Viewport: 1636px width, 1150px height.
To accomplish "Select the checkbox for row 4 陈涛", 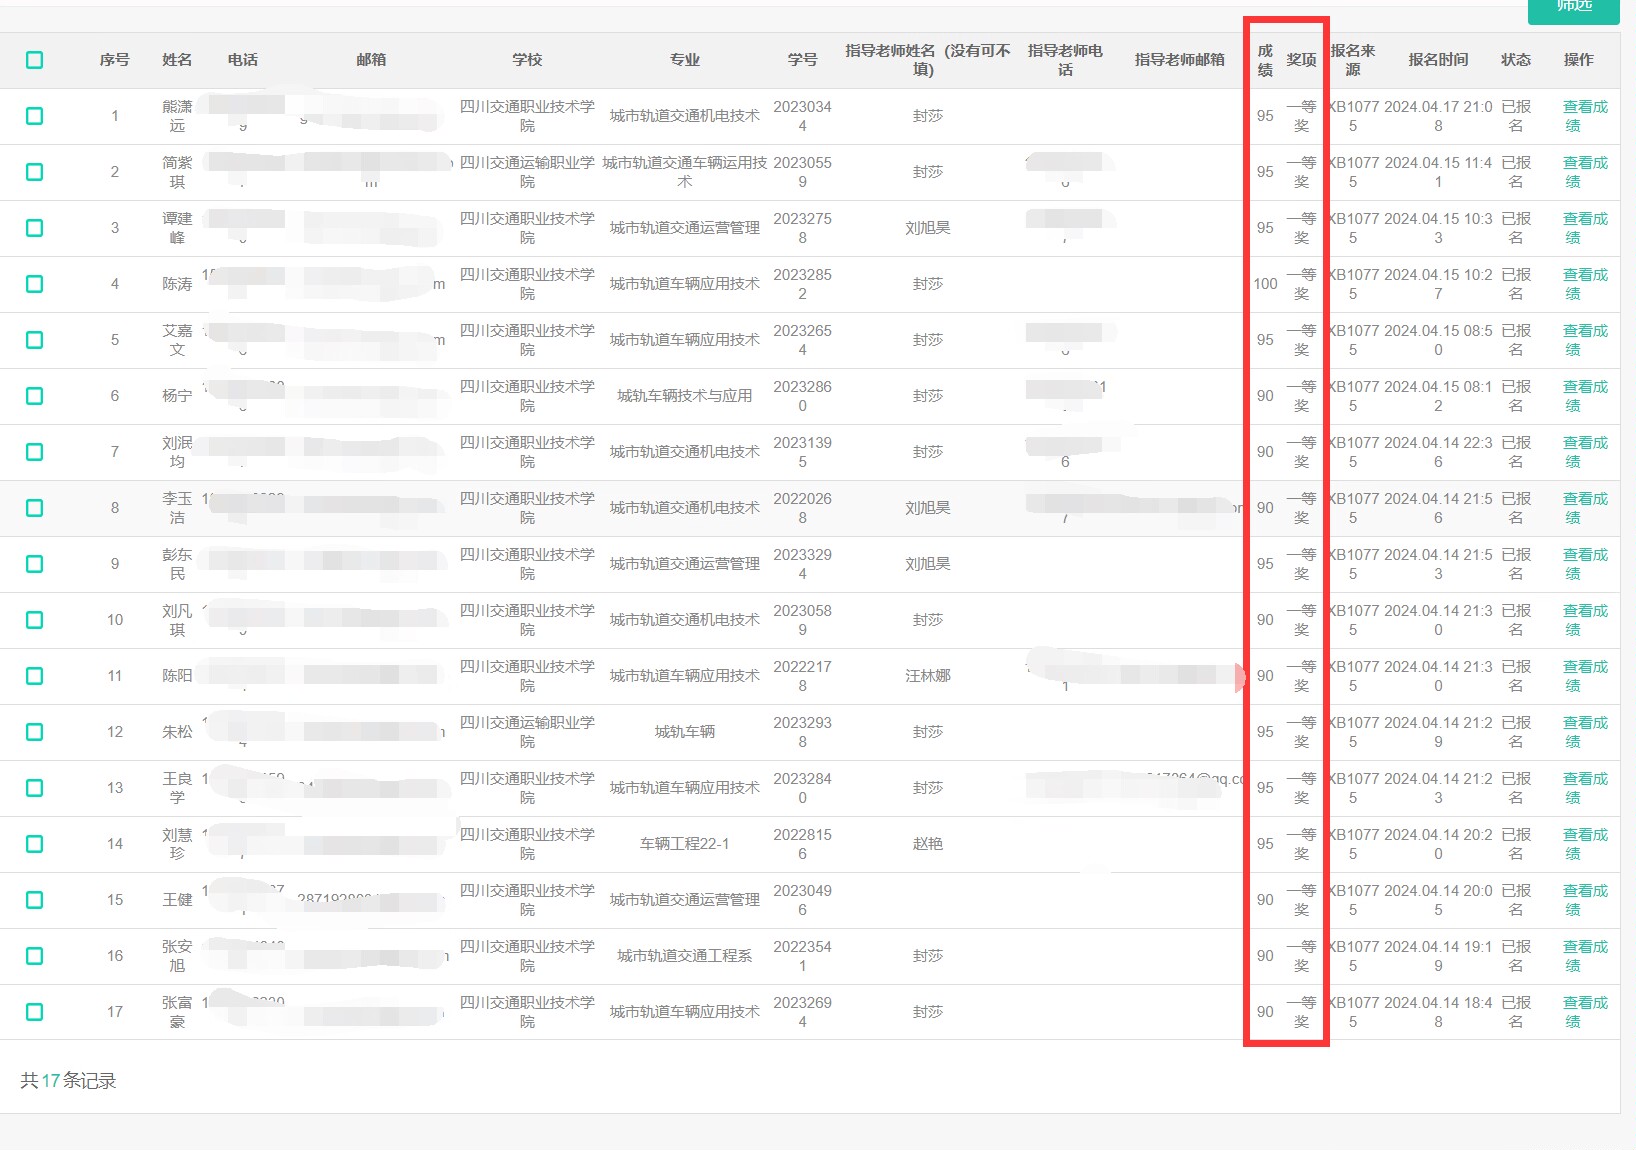I will click(x=35, y=284).
